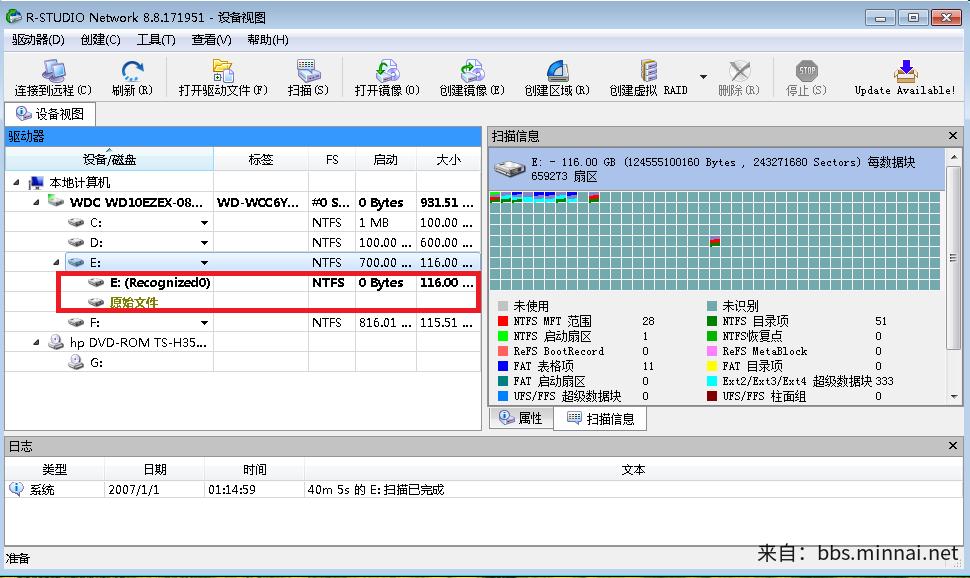Select the E: (Recognized0) partition
The image size is (970, 578).
point(160,283)
